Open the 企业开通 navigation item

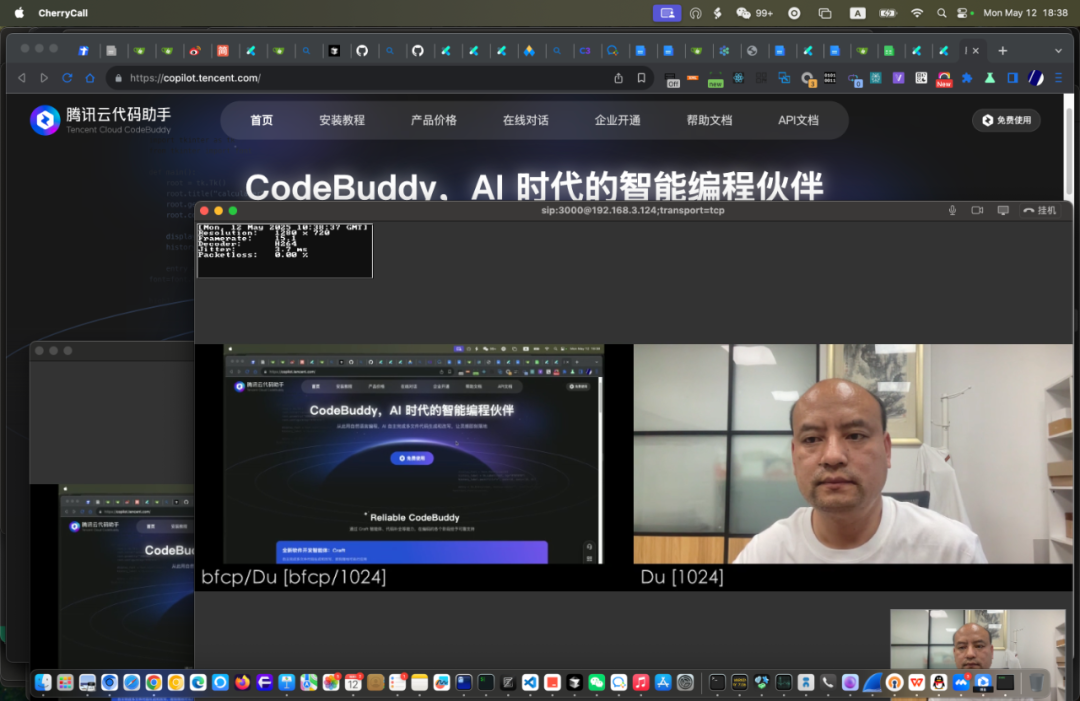click(618, 121)
